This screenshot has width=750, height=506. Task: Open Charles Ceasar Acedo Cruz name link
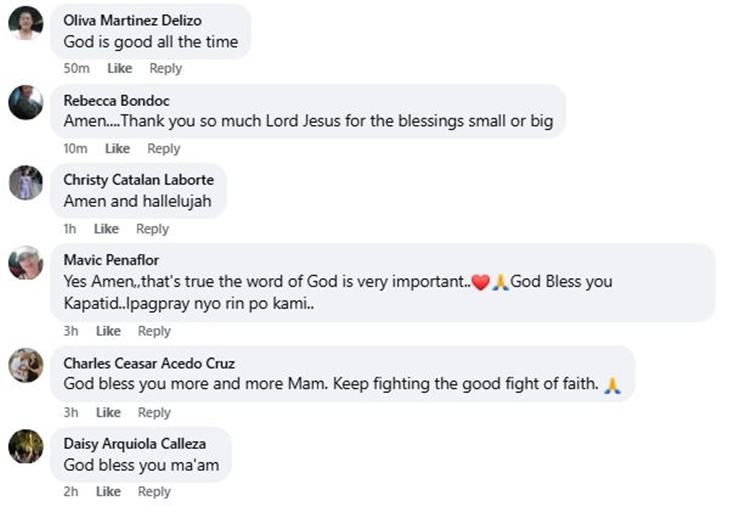pyautogui.click(x=149, y=363)
